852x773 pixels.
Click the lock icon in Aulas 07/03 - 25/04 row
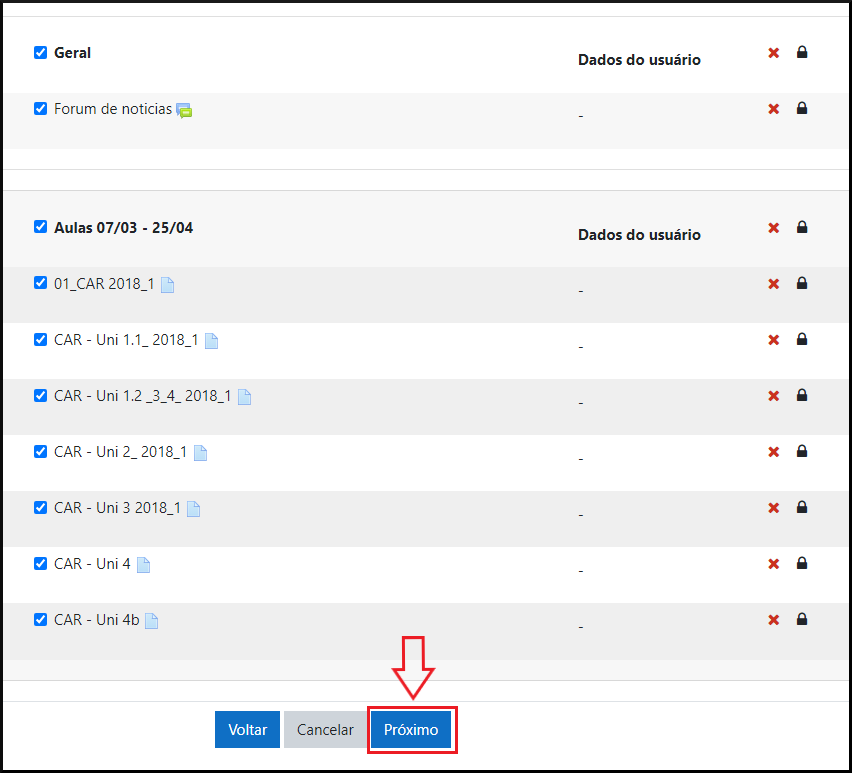tap(801, 228)
